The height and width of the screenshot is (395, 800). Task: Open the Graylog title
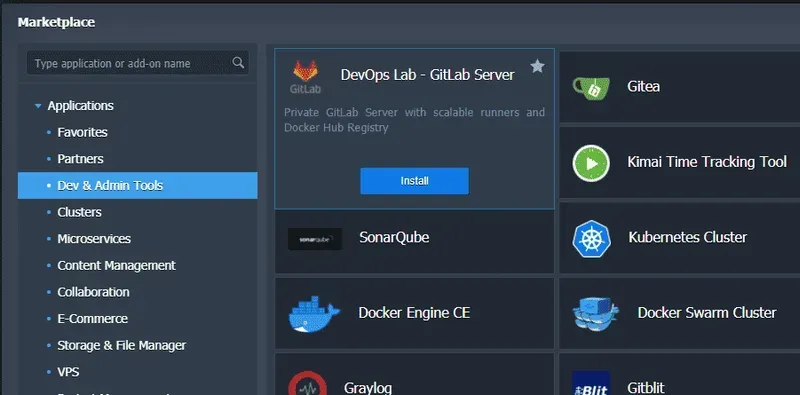368,388
